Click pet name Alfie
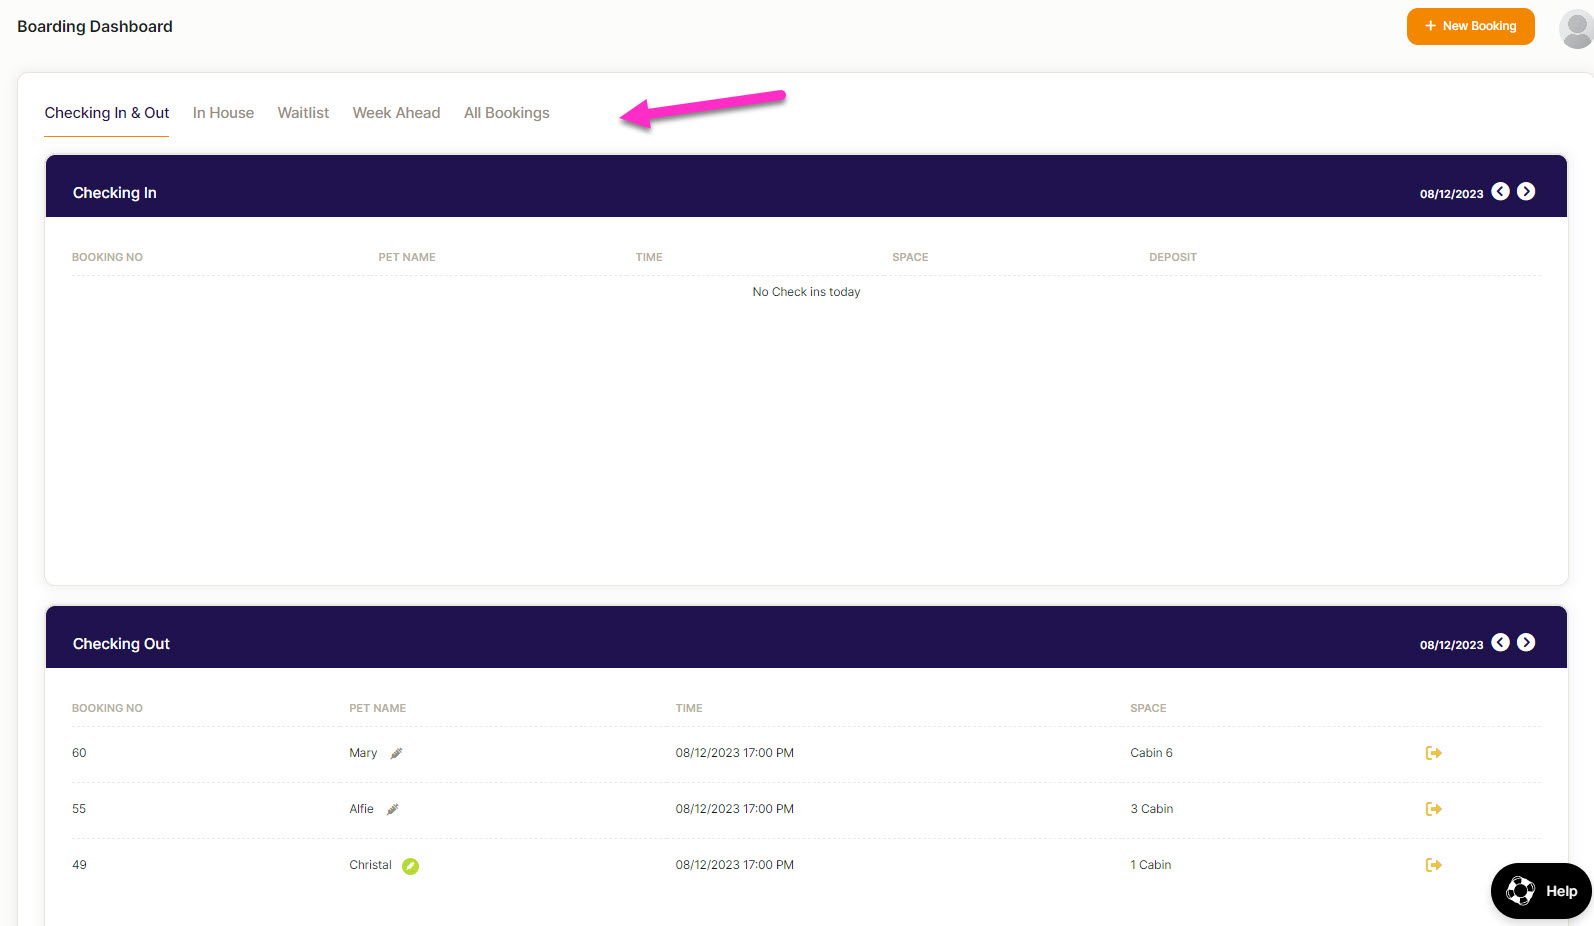1594x926 pixels. [361, 809]
